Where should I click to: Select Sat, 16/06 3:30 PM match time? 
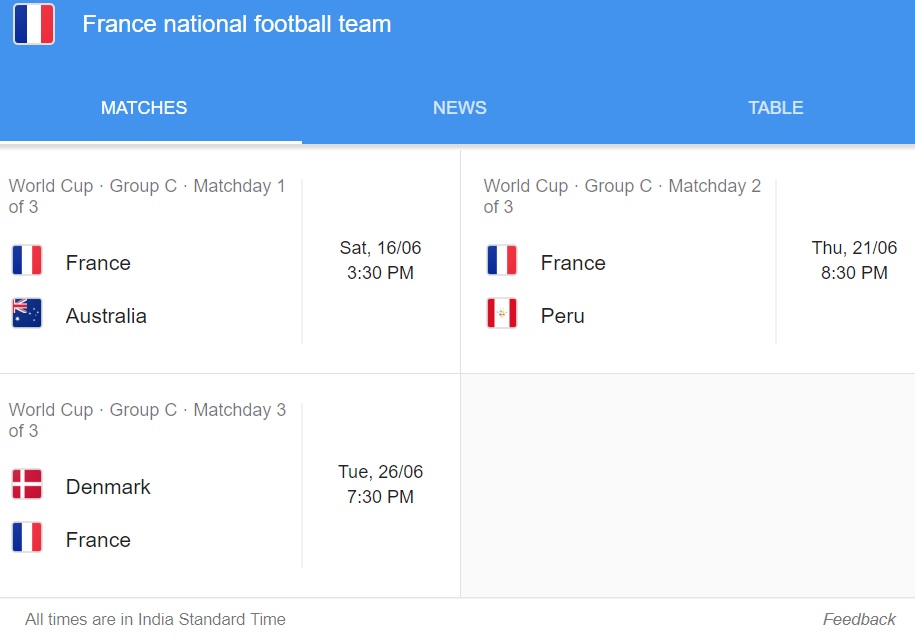click(380, 260)
